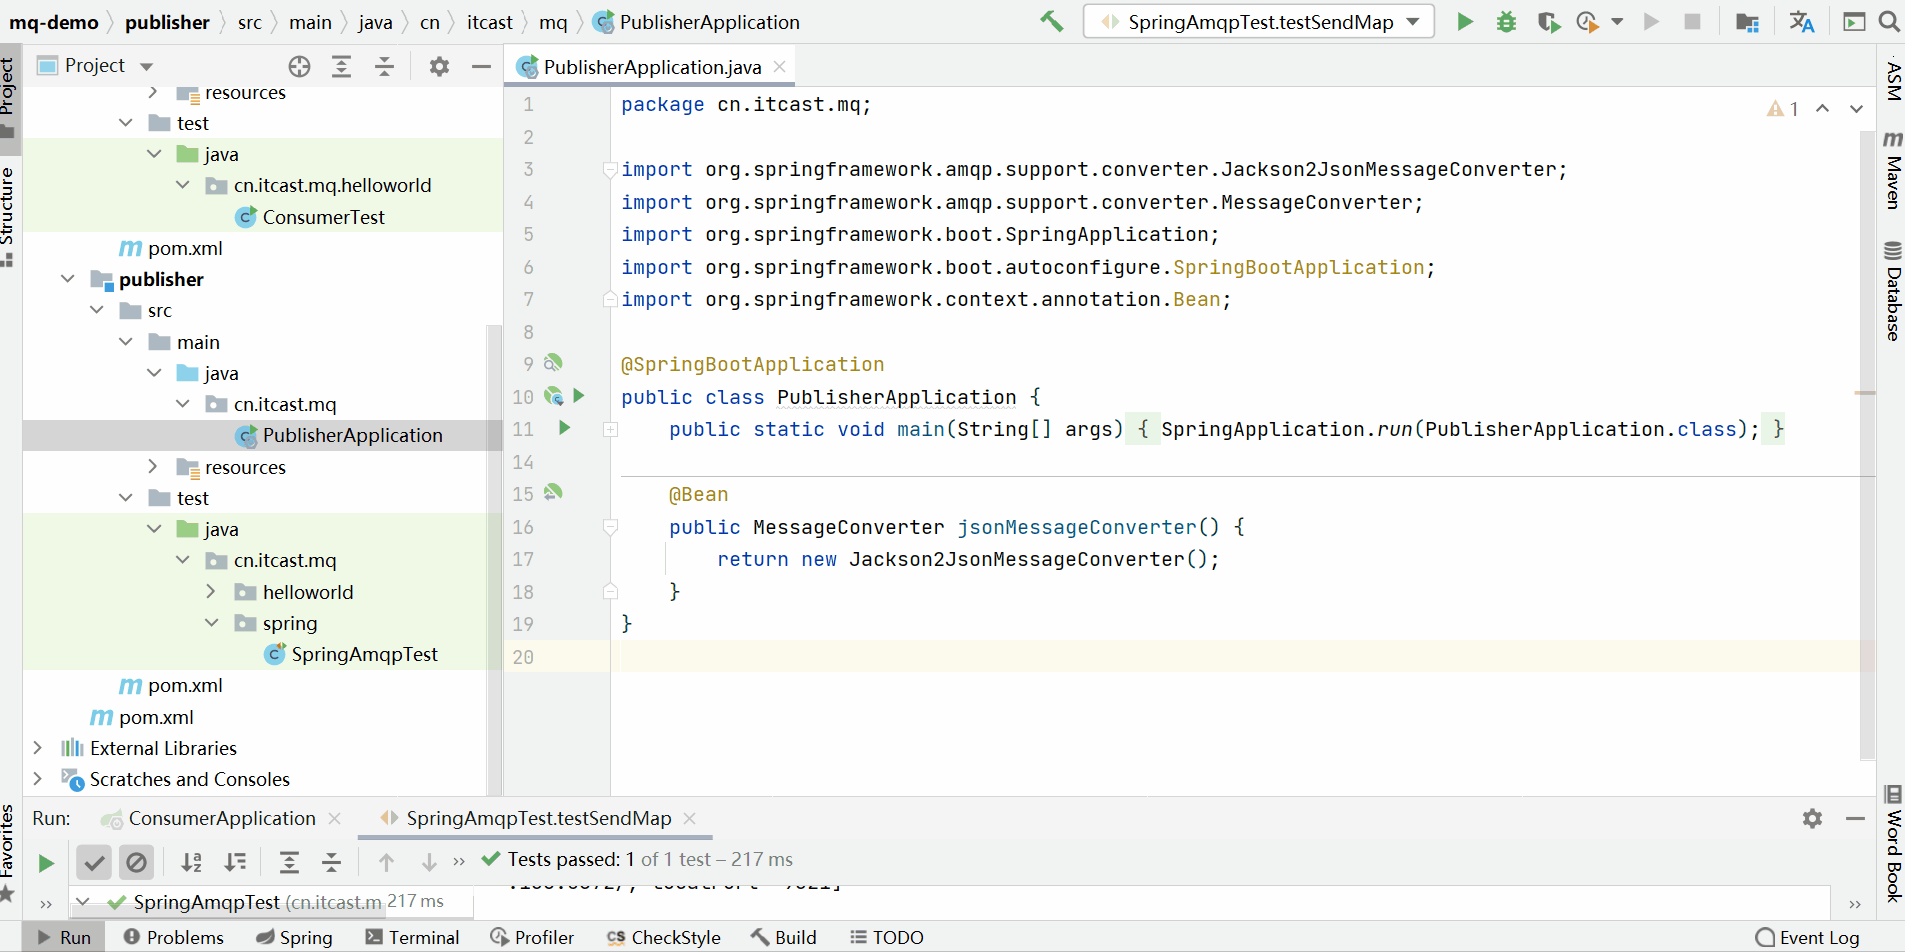Viewport: 1905px width, 952px height.
Task: Click the publisher breadcrumb in navigation bar
Action: pos(167,22)
